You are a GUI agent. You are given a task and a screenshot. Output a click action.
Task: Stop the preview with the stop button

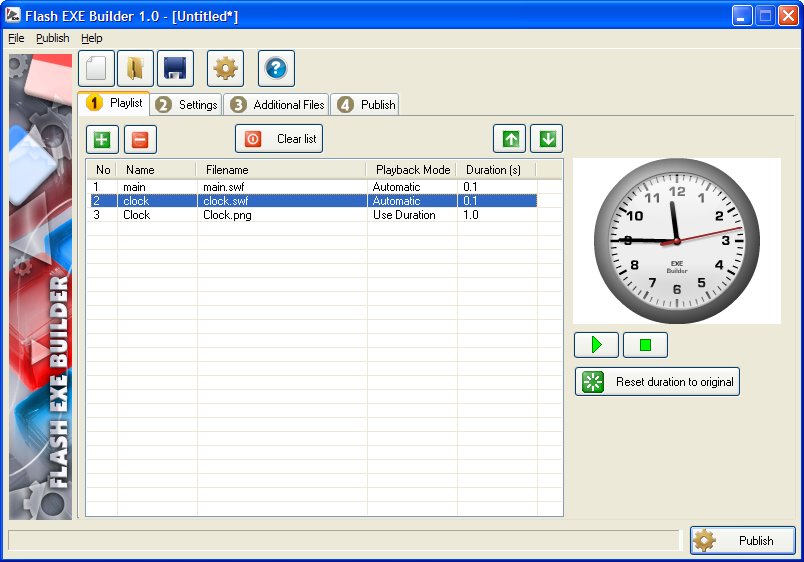[645, 345]
